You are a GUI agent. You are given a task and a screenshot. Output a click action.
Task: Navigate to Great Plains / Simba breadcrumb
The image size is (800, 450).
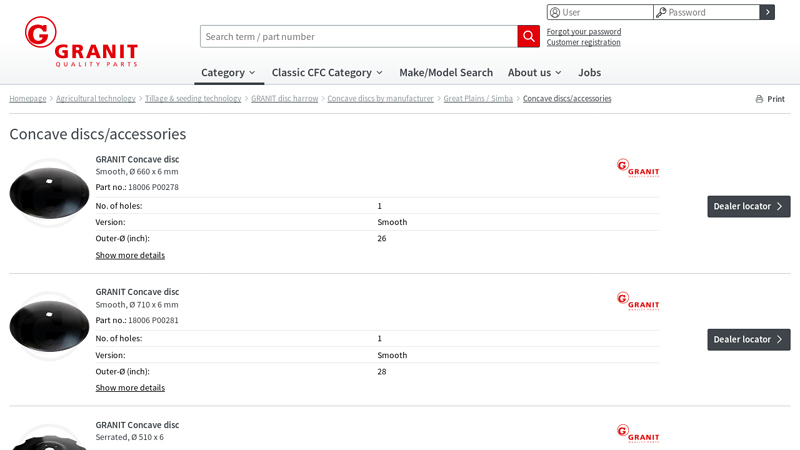coord(478,99)
